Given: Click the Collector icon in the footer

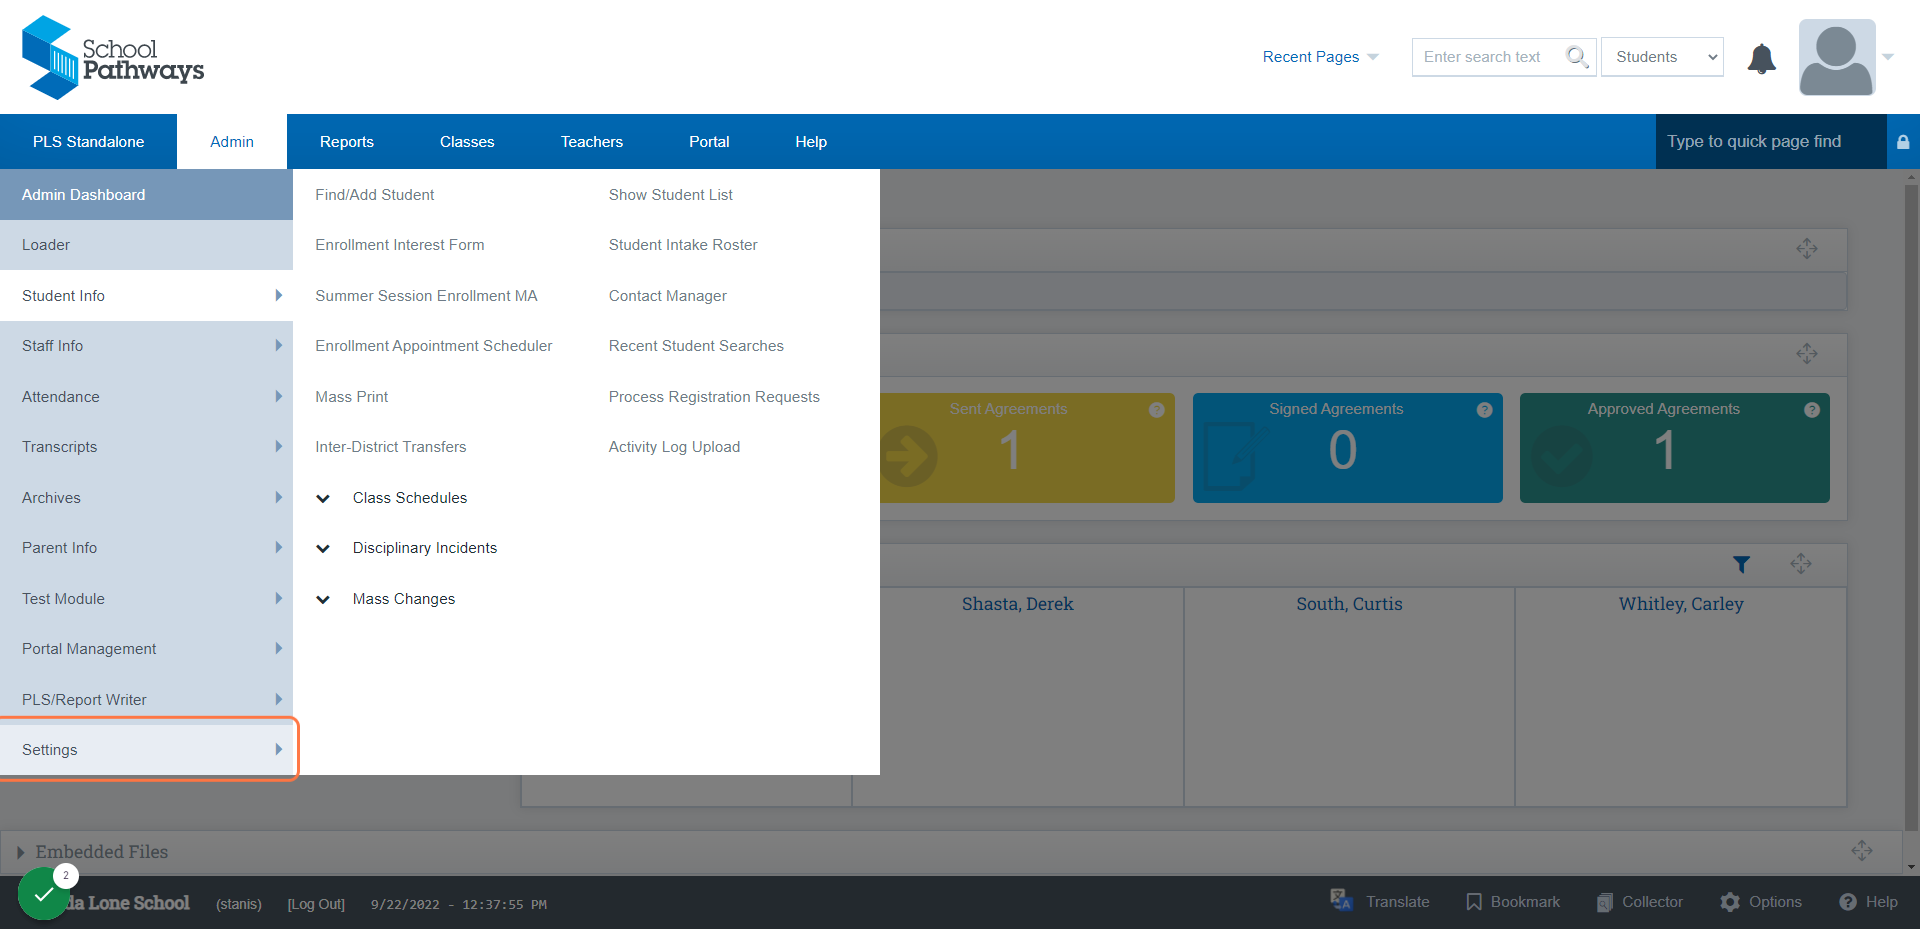Looking at the screenshot, I should pyautogui.click(x=1604, y=902).
